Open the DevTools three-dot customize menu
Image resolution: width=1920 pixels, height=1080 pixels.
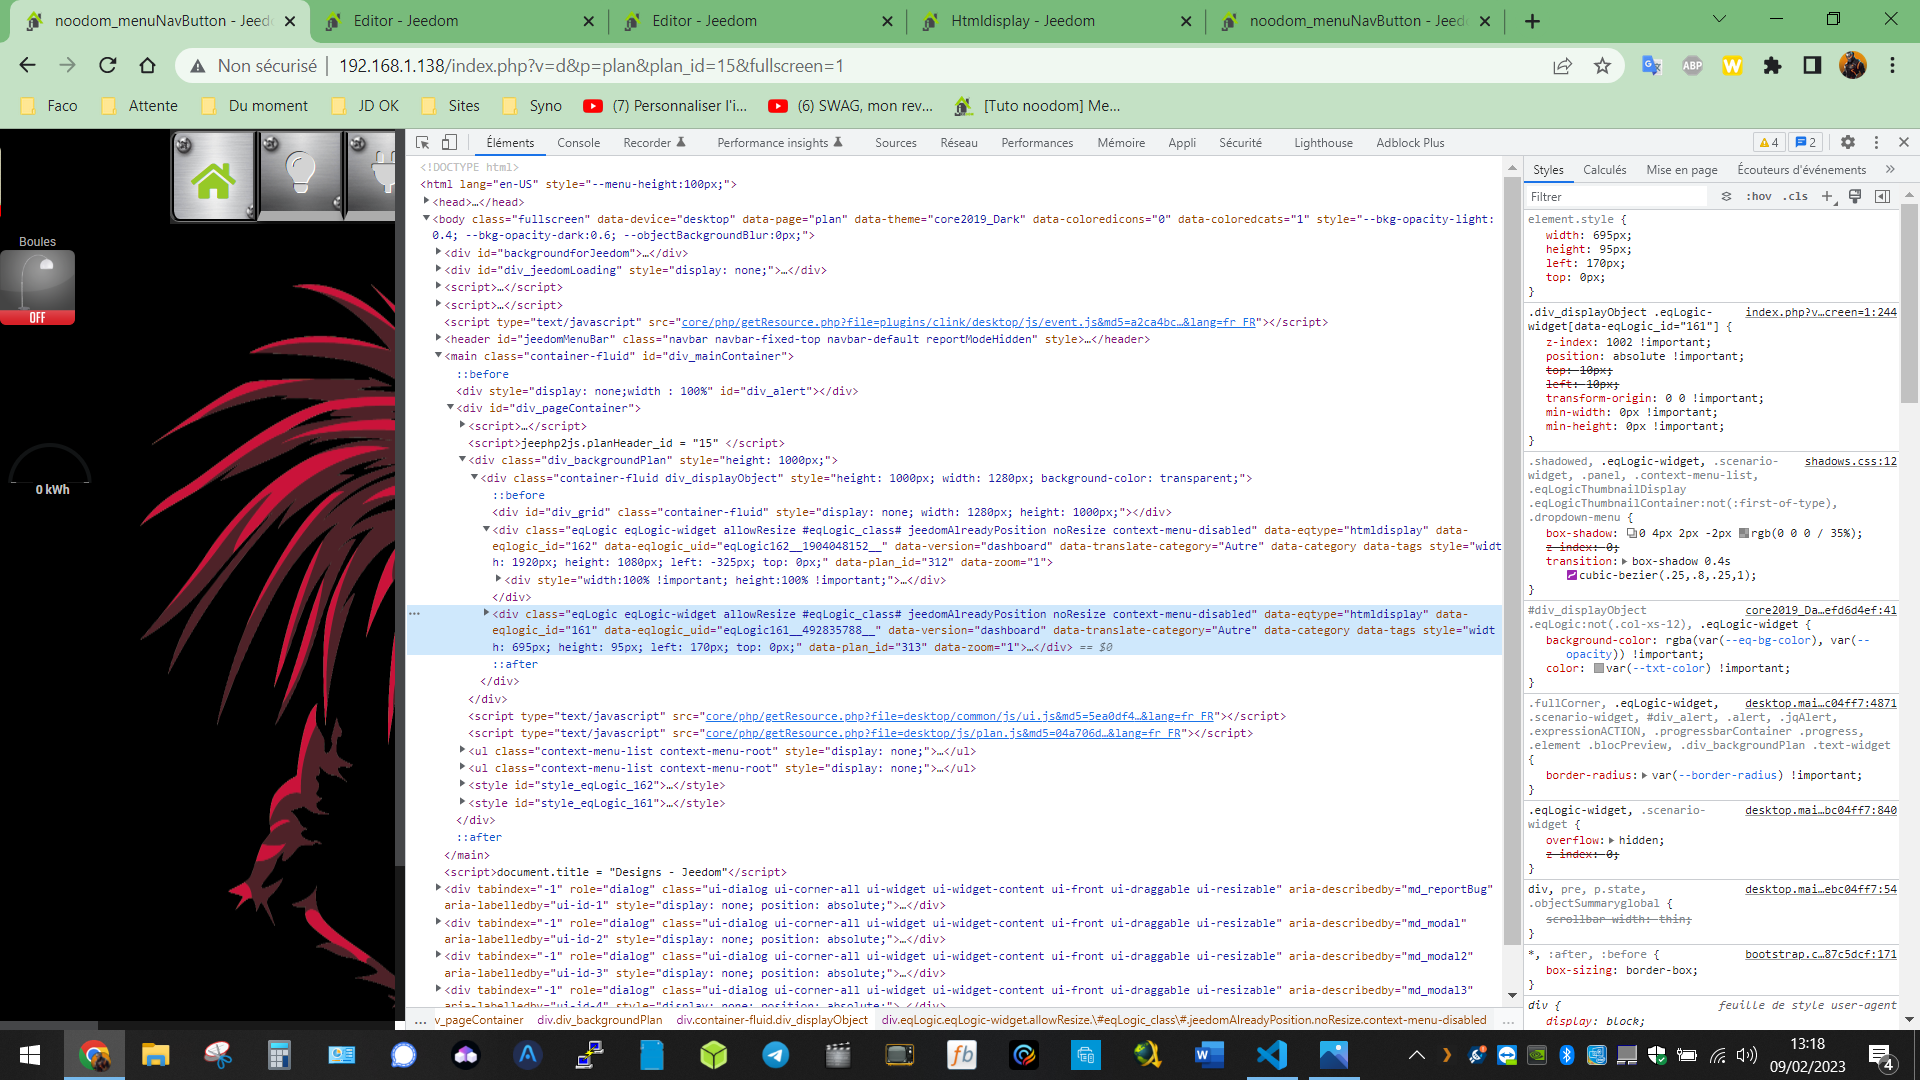pyautogui.click(x=1876, y=142)
